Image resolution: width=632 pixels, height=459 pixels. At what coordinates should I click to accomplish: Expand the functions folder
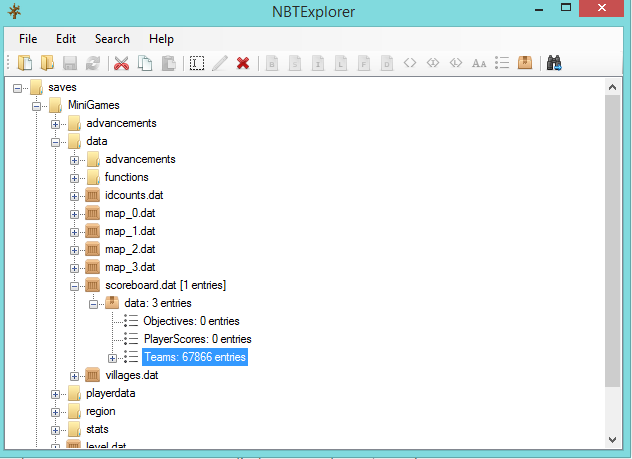pos(74,178)
